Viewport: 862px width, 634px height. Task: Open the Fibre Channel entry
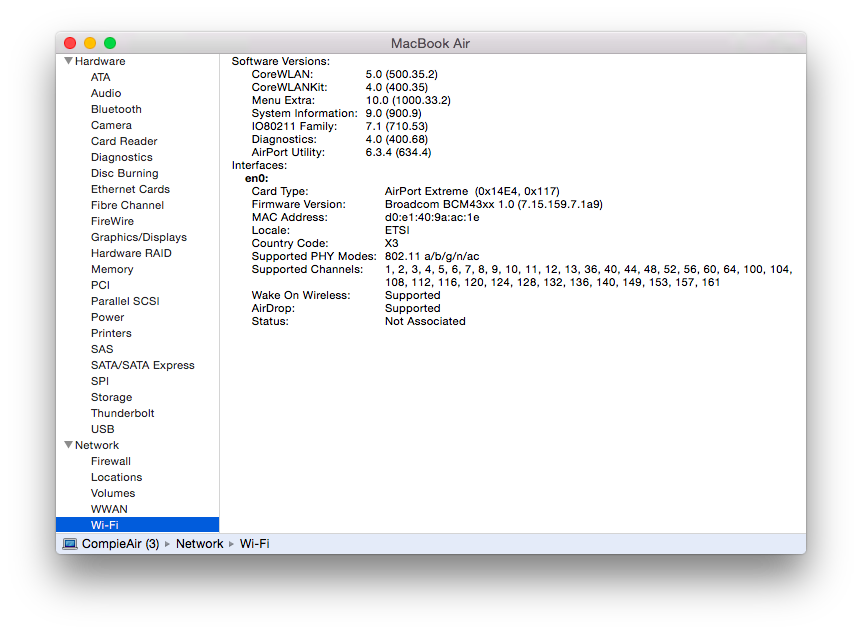click(128, 205)
